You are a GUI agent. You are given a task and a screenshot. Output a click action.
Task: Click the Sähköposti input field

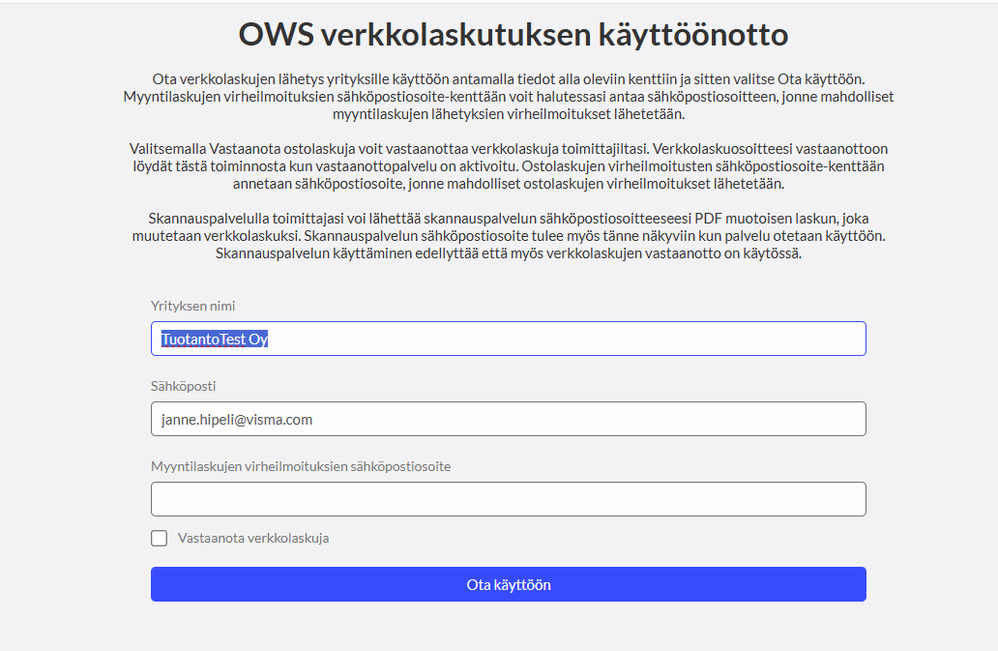tap(508, 419)
